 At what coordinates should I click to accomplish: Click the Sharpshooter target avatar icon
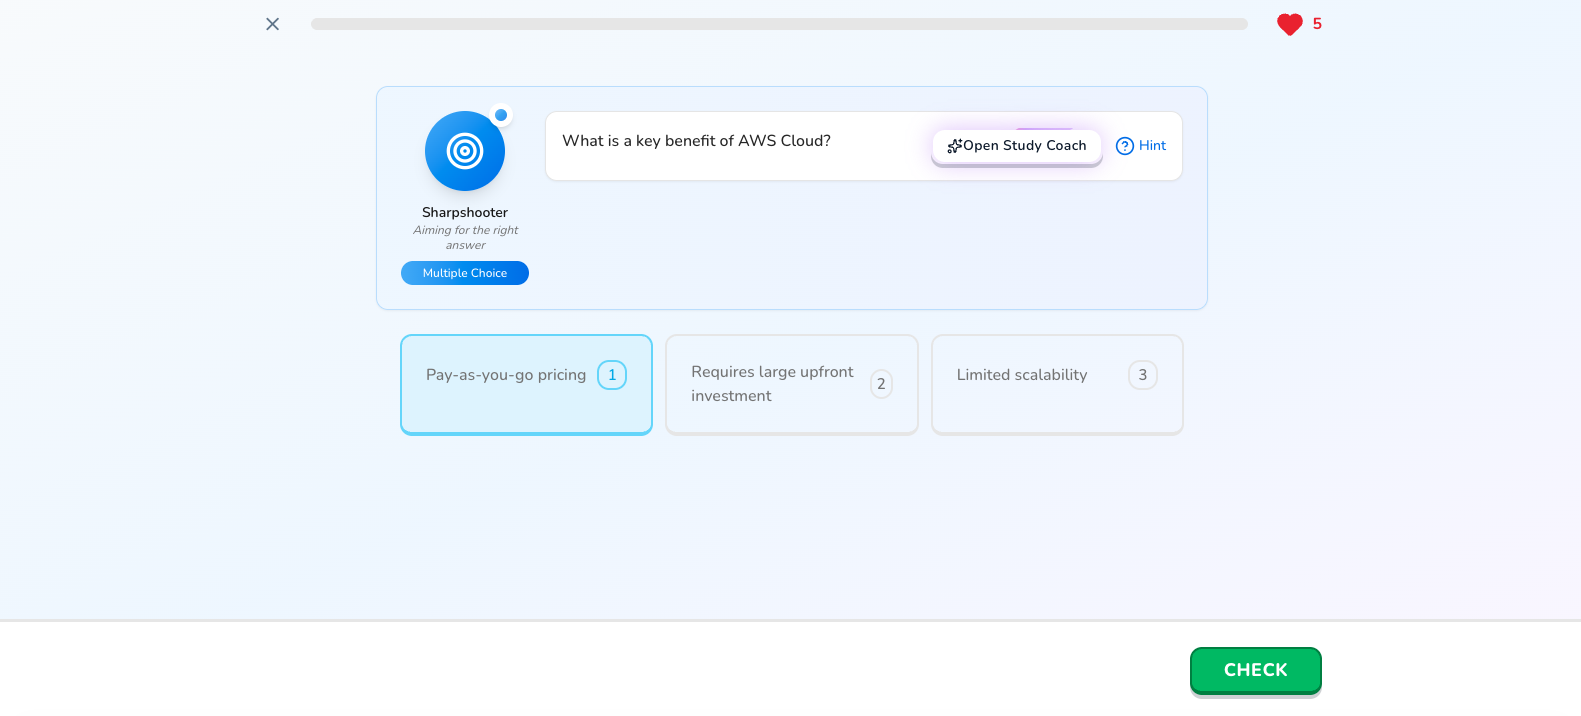[465, 151]
